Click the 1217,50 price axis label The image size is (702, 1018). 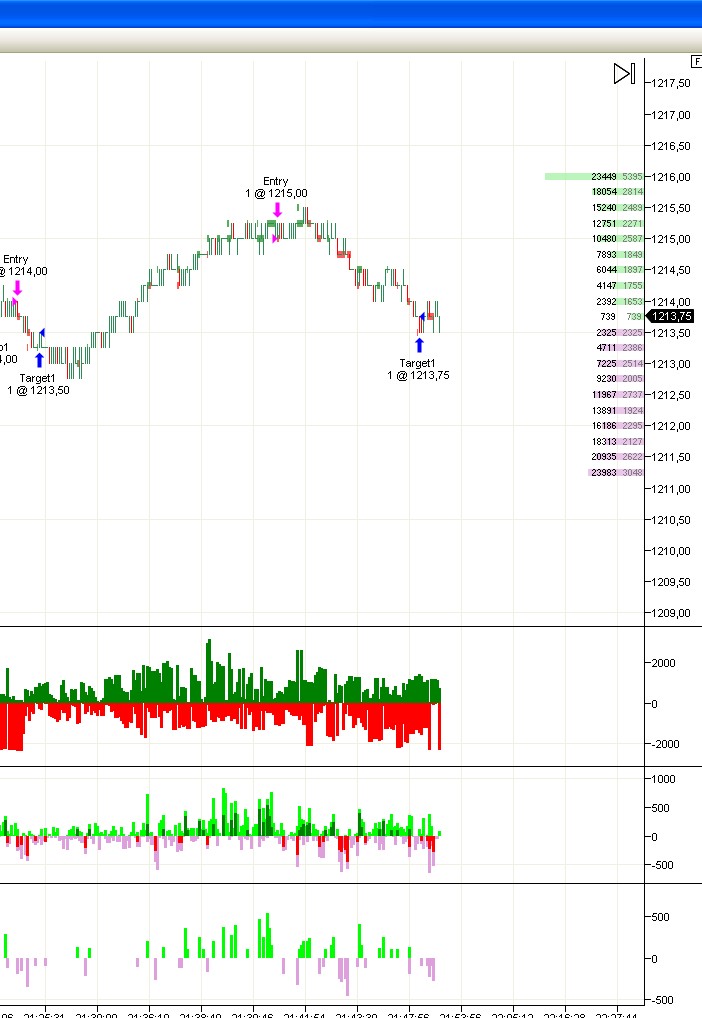(x=670, y=84)
